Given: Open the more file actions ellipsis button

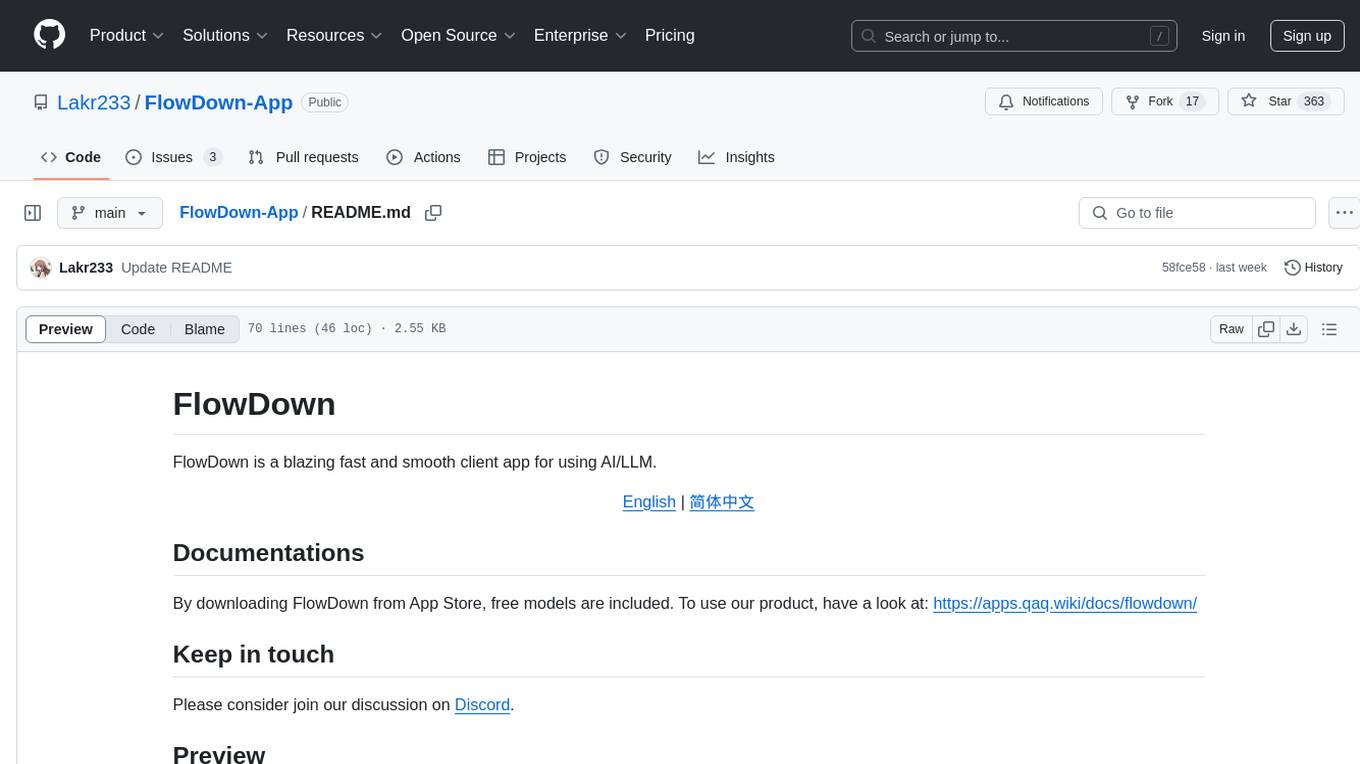Looking at the screenshot, I should pyautogui.click(x=1345, y=213).
